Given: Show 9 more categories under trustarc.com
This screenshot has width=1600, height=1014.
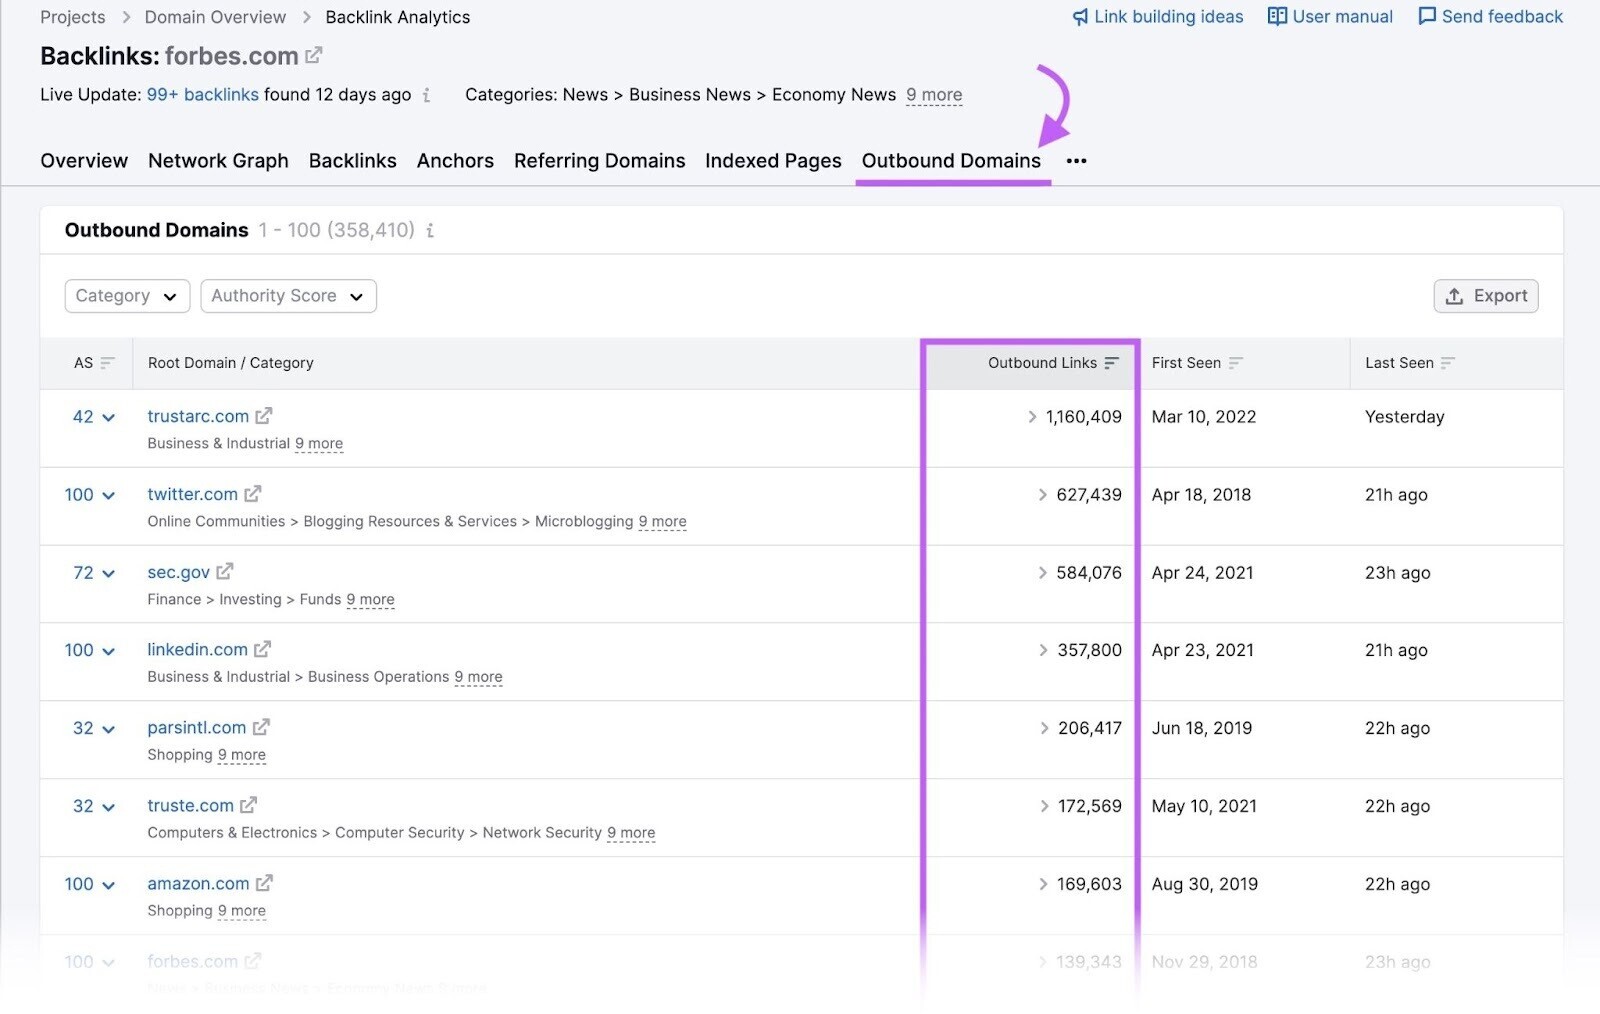Looking at the screenshot, I should (319, 443).
